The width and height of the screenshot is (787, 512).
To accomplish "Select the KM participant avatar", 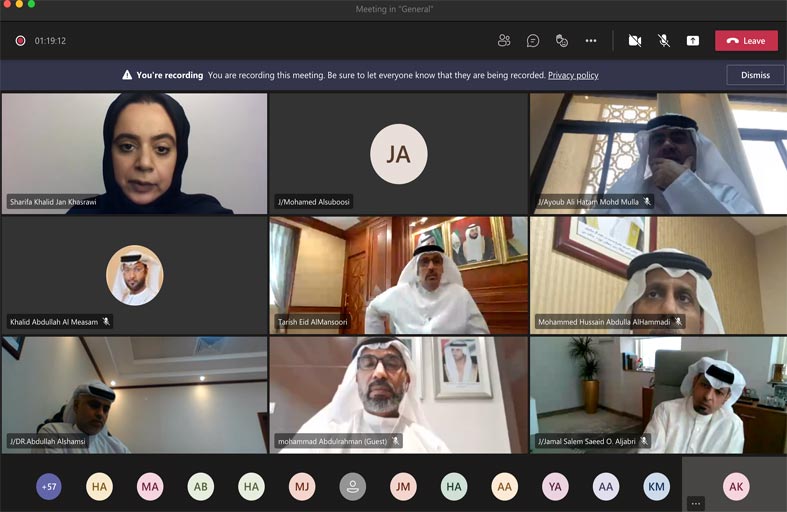I will pos(656,487).
